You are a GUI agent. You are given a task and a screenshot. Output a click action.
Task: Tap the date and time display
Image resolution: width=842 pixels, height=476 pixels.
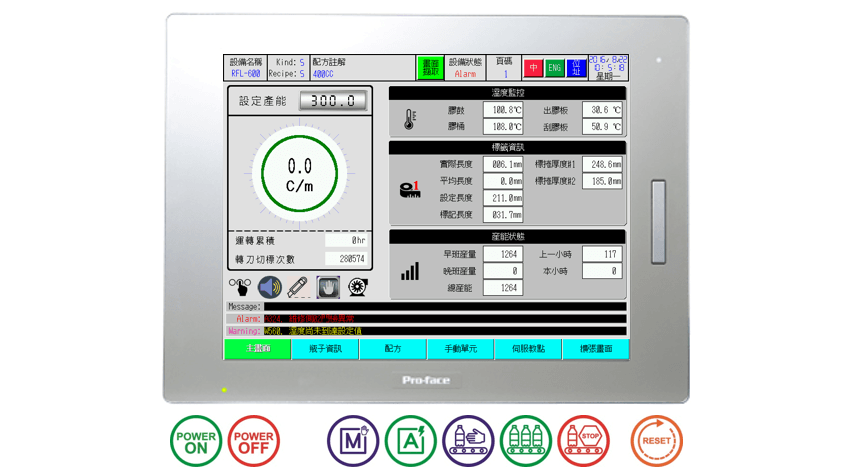coord(608,68)
